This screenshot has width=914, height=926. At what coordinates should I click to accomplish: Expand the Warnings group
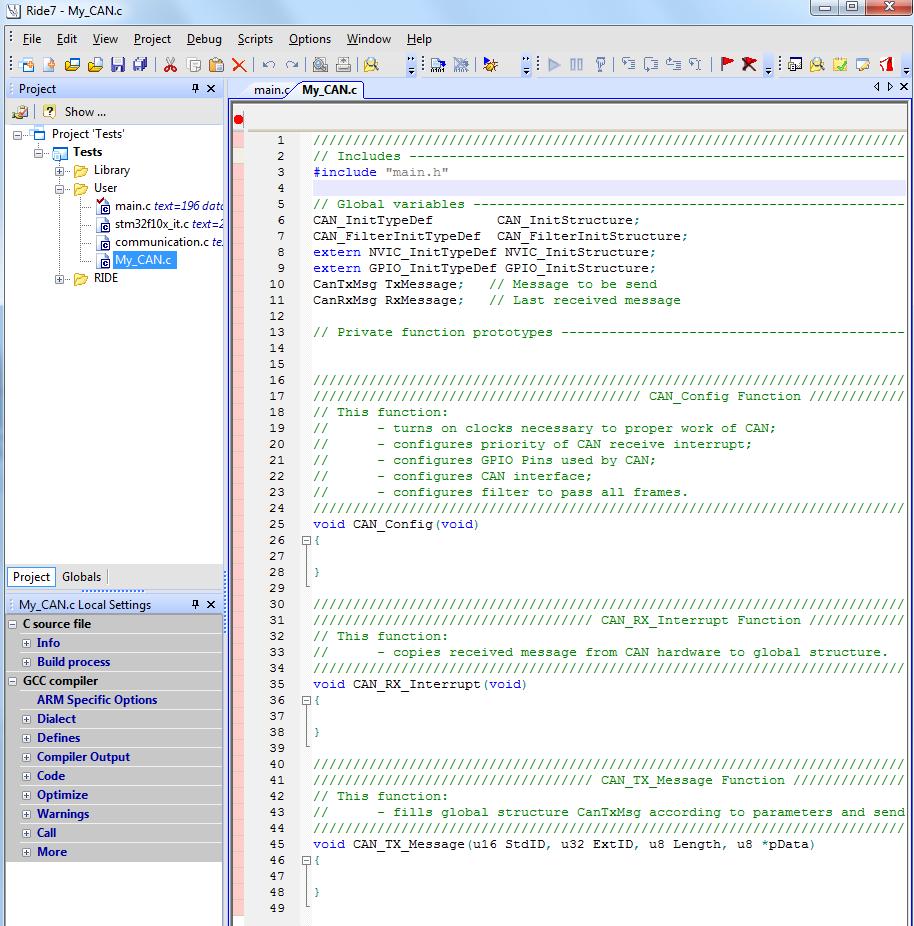coord(27,814)
